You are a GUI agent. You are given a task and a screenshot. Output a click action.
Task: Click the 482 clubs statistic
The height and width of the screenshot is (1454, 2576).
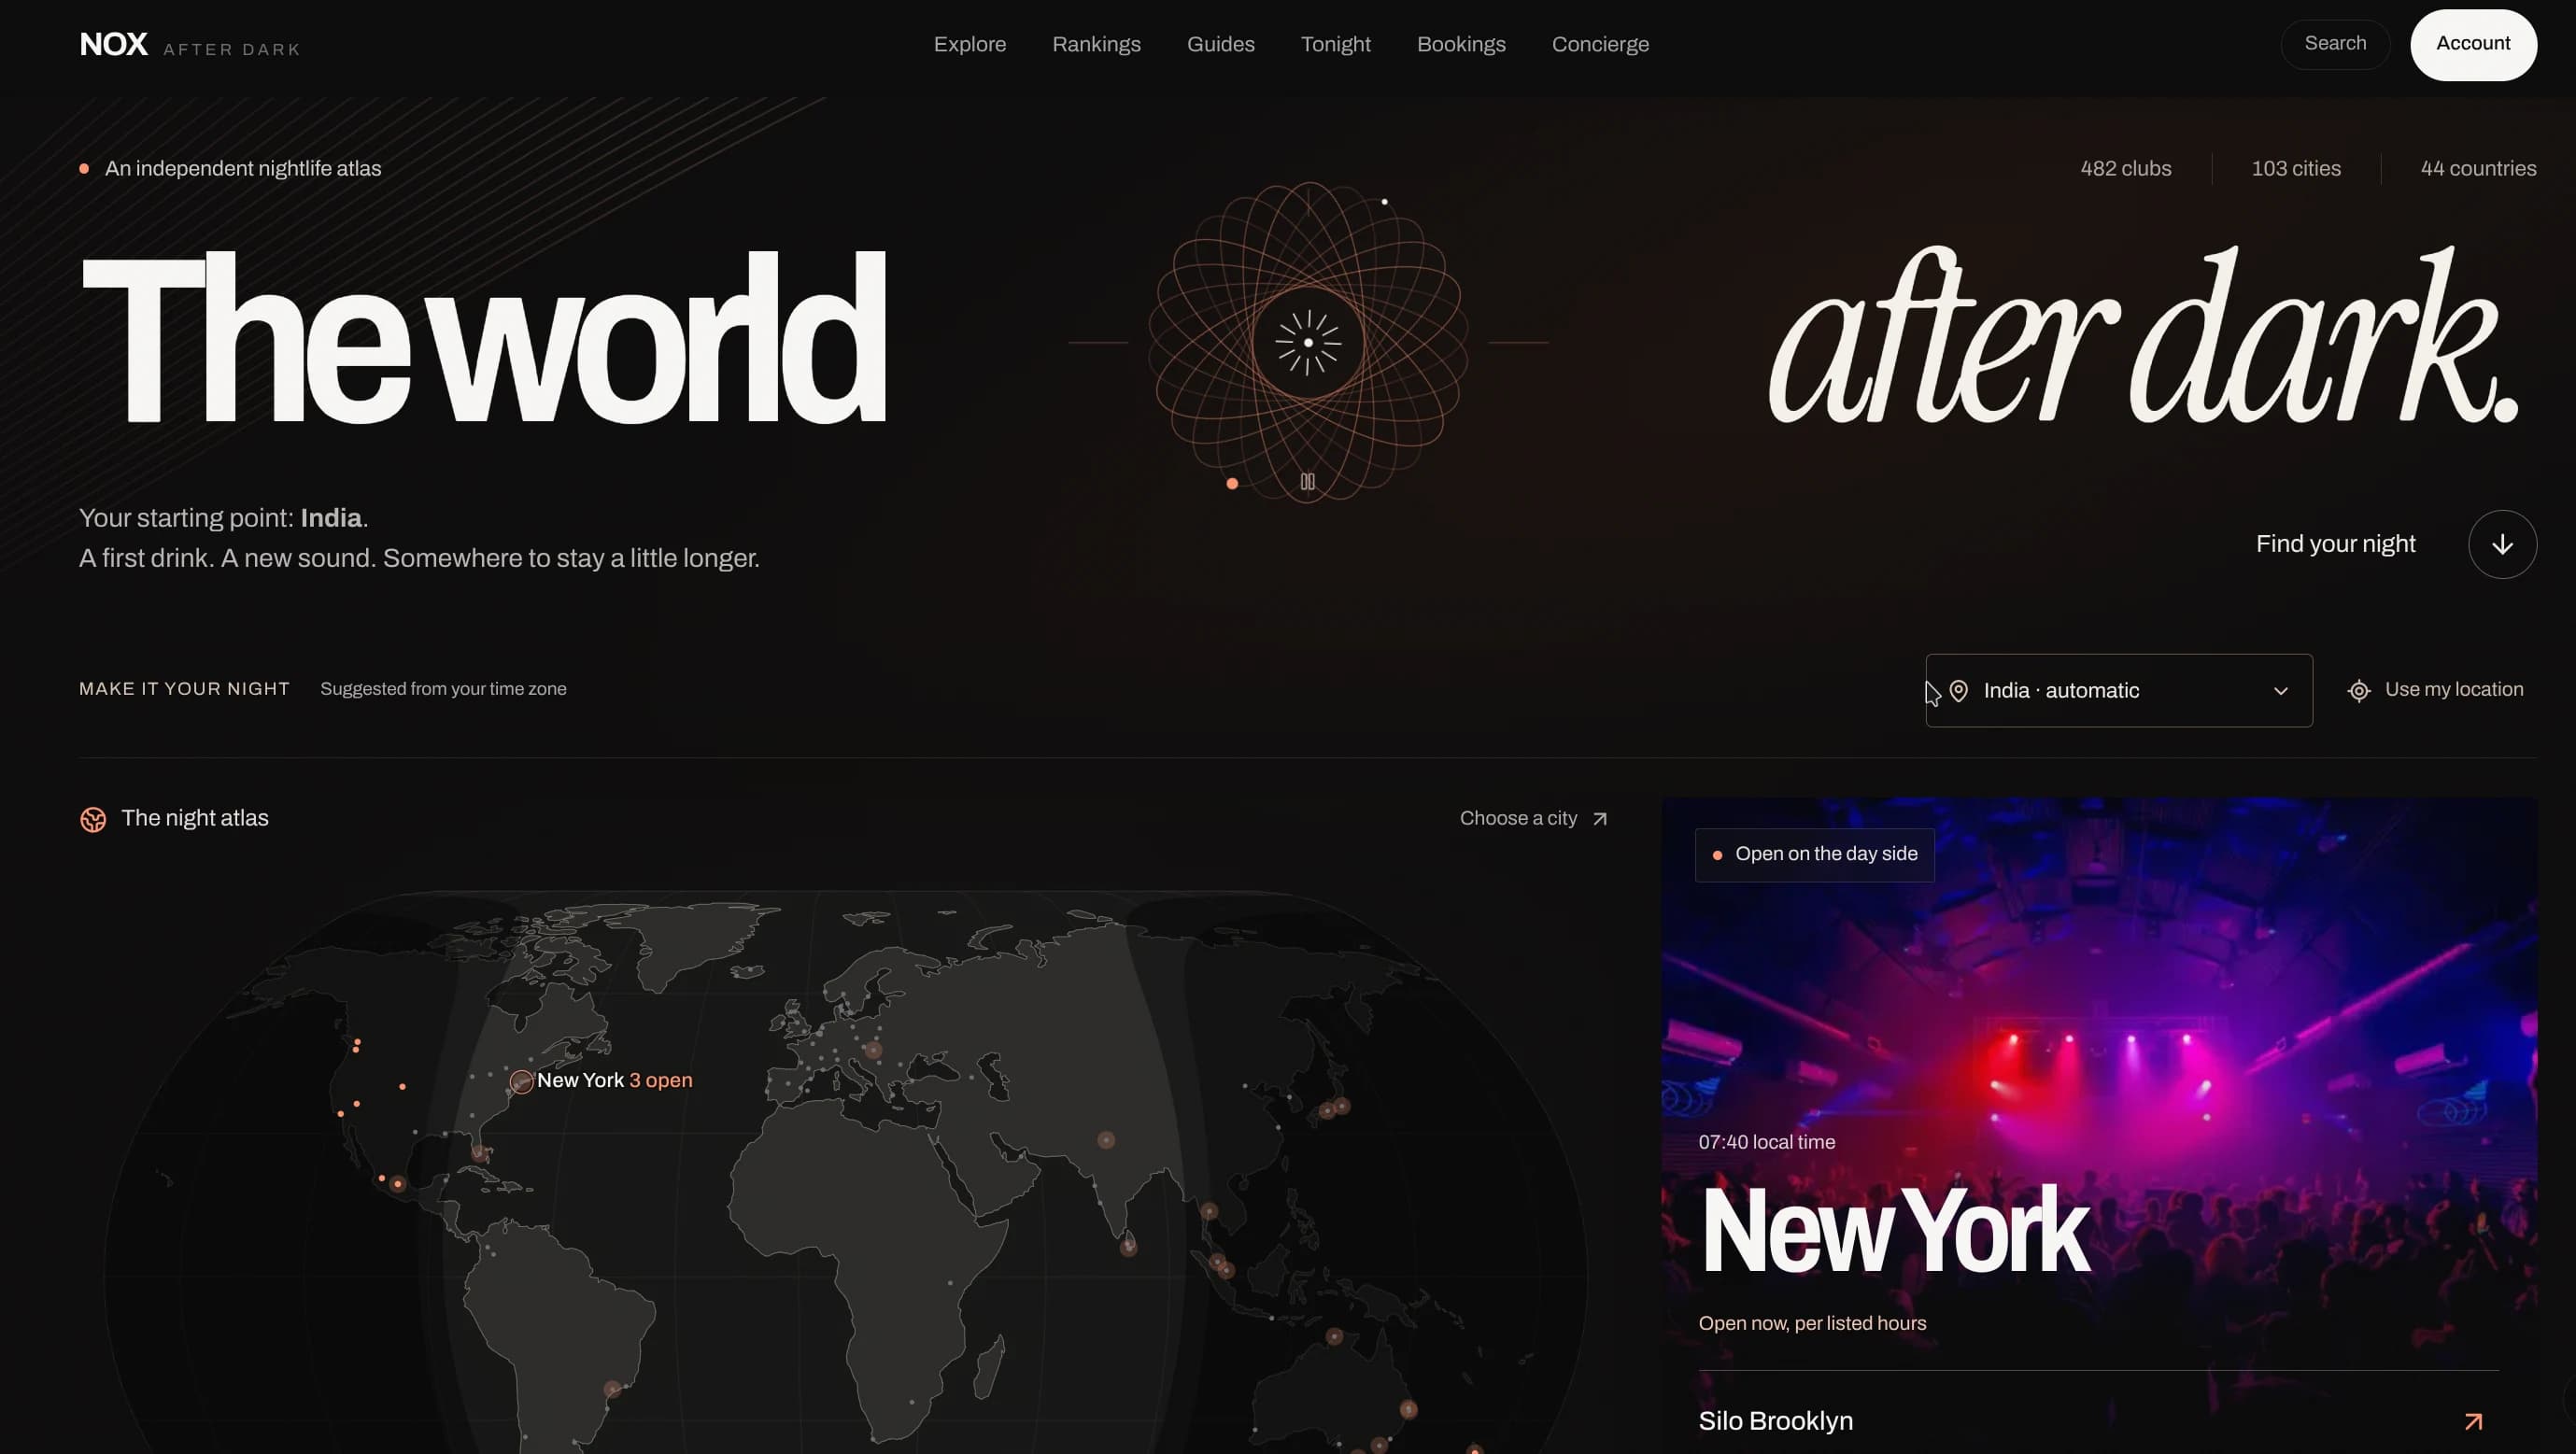coord(2126,168)
